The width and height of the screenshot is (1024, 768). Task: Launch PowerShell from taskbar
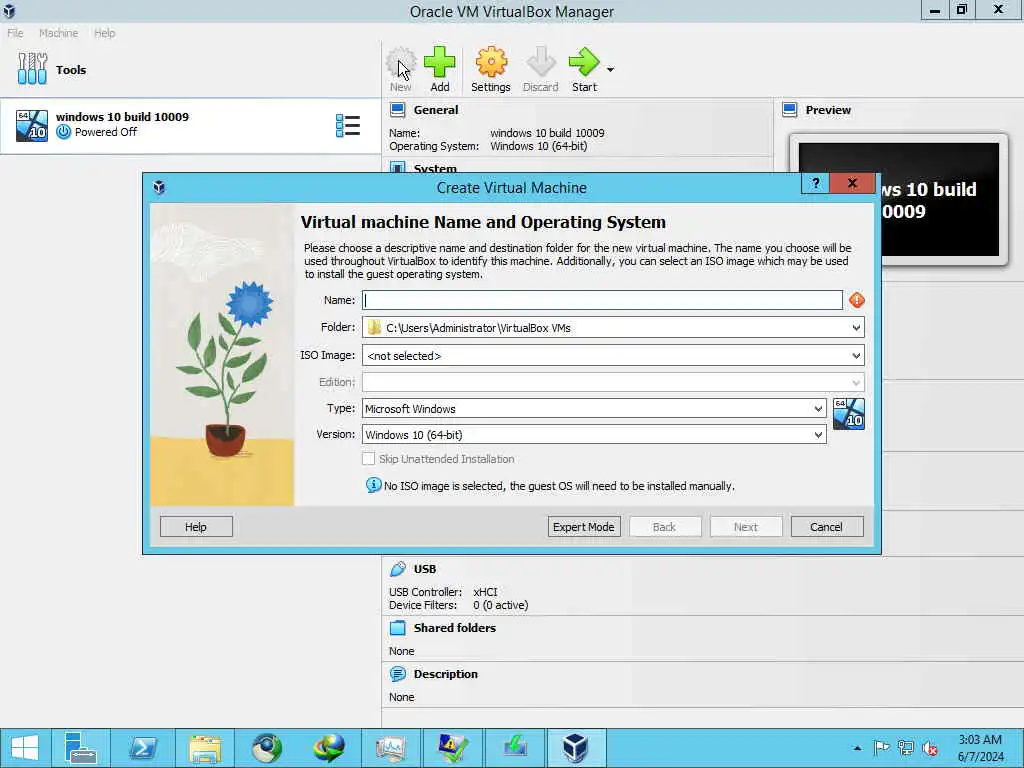(x=143, y=748)
